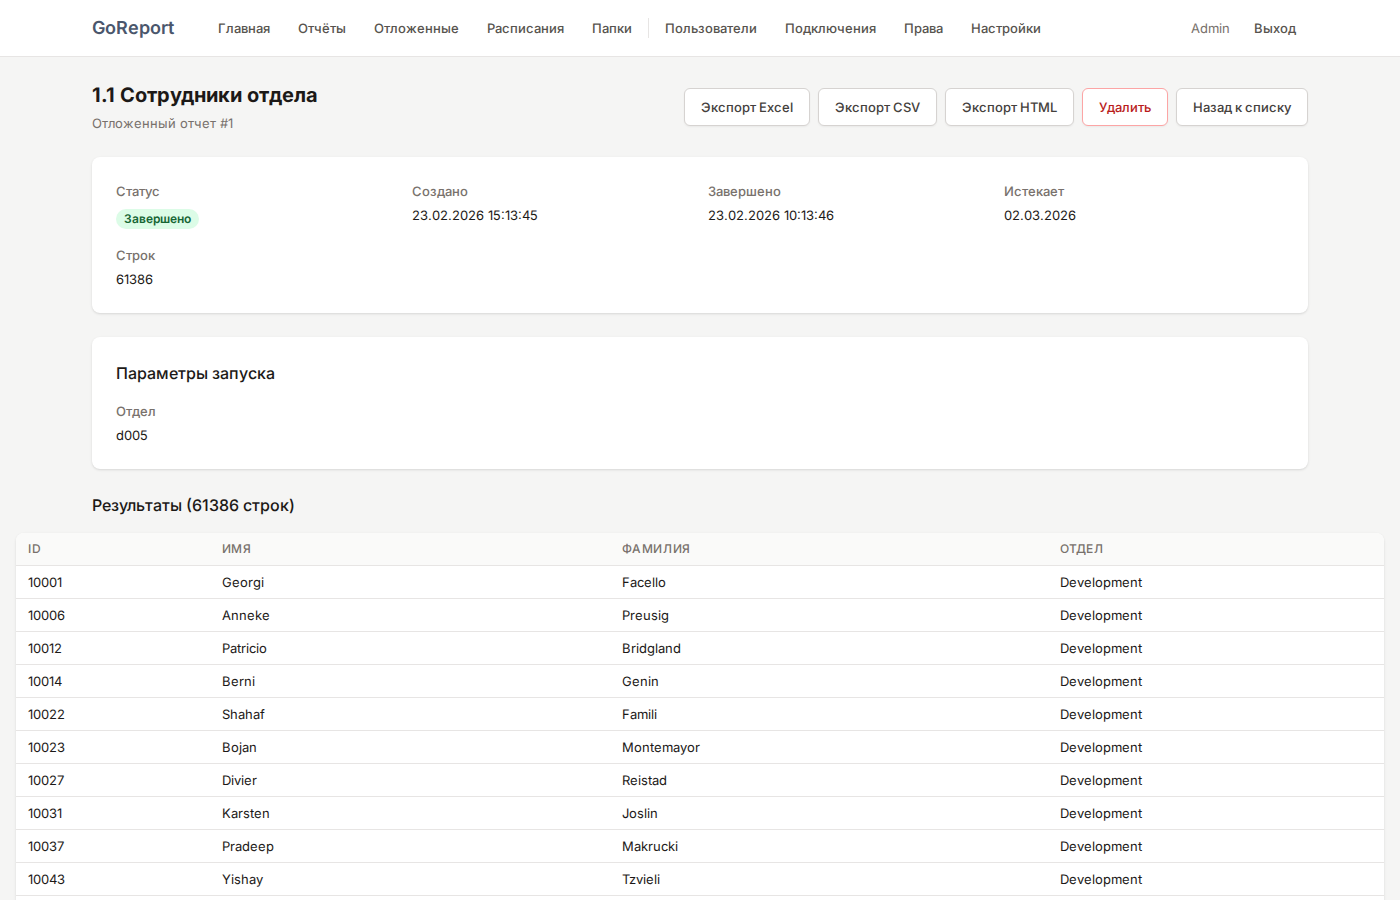1400x900 pixels.
Task: Log out via Выход
Action: [1275, 29]
